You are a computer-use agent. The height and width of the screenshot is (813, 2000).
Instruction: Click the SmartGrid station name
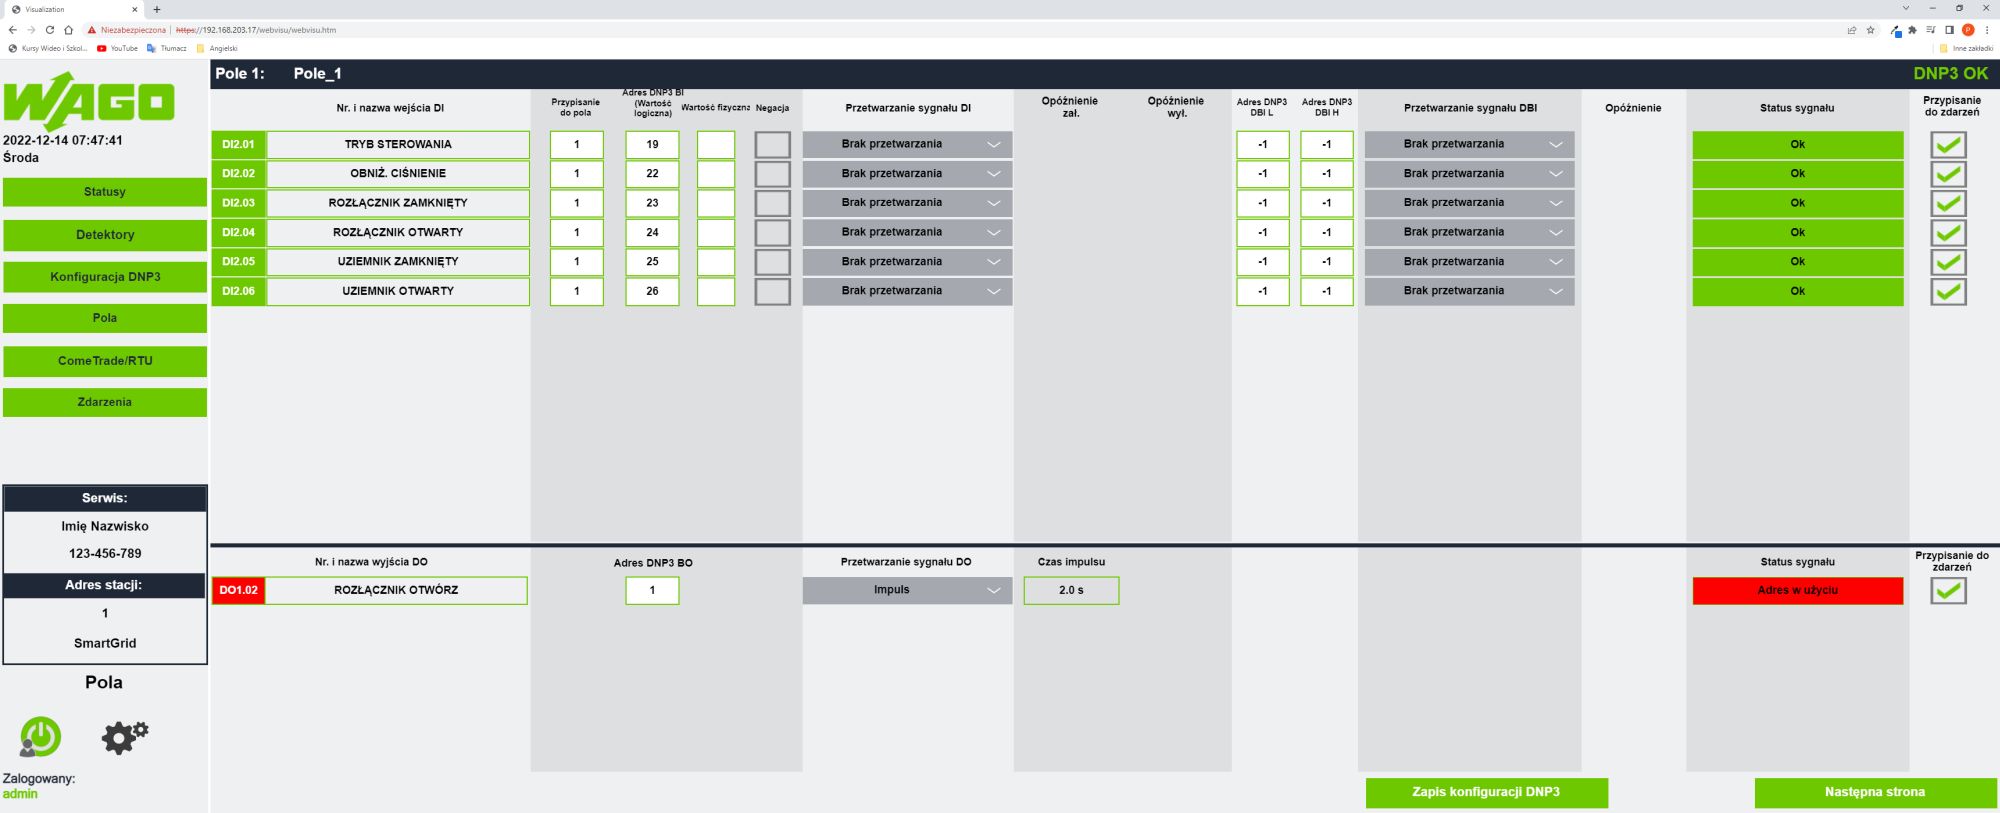click(x=105, y=643)
